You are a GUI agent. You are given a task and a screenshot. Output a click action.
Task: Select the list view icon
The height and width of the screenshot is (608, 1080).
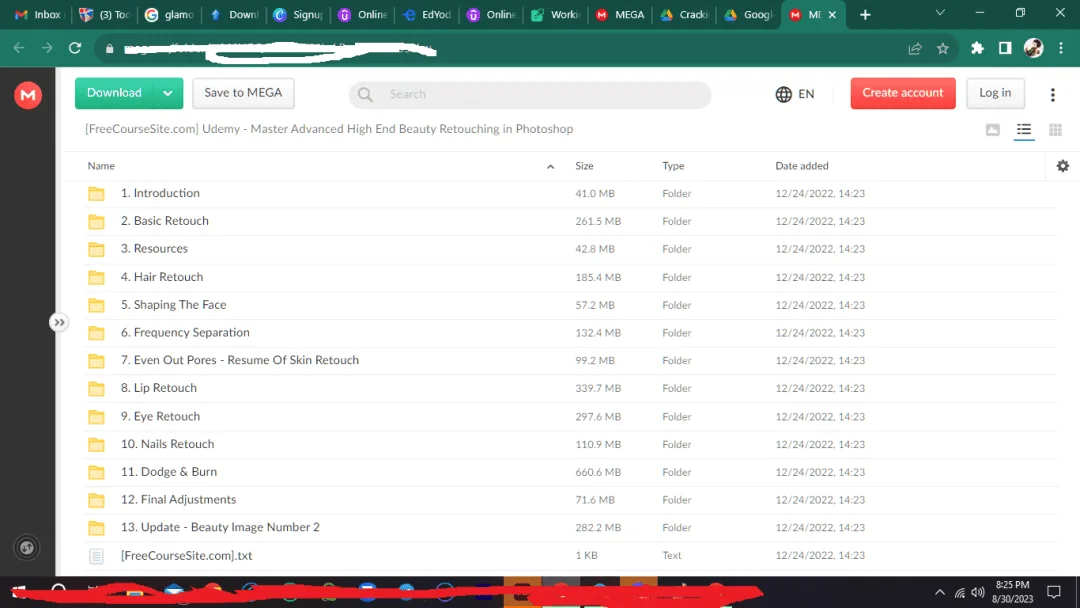(x=1024, y=129)
